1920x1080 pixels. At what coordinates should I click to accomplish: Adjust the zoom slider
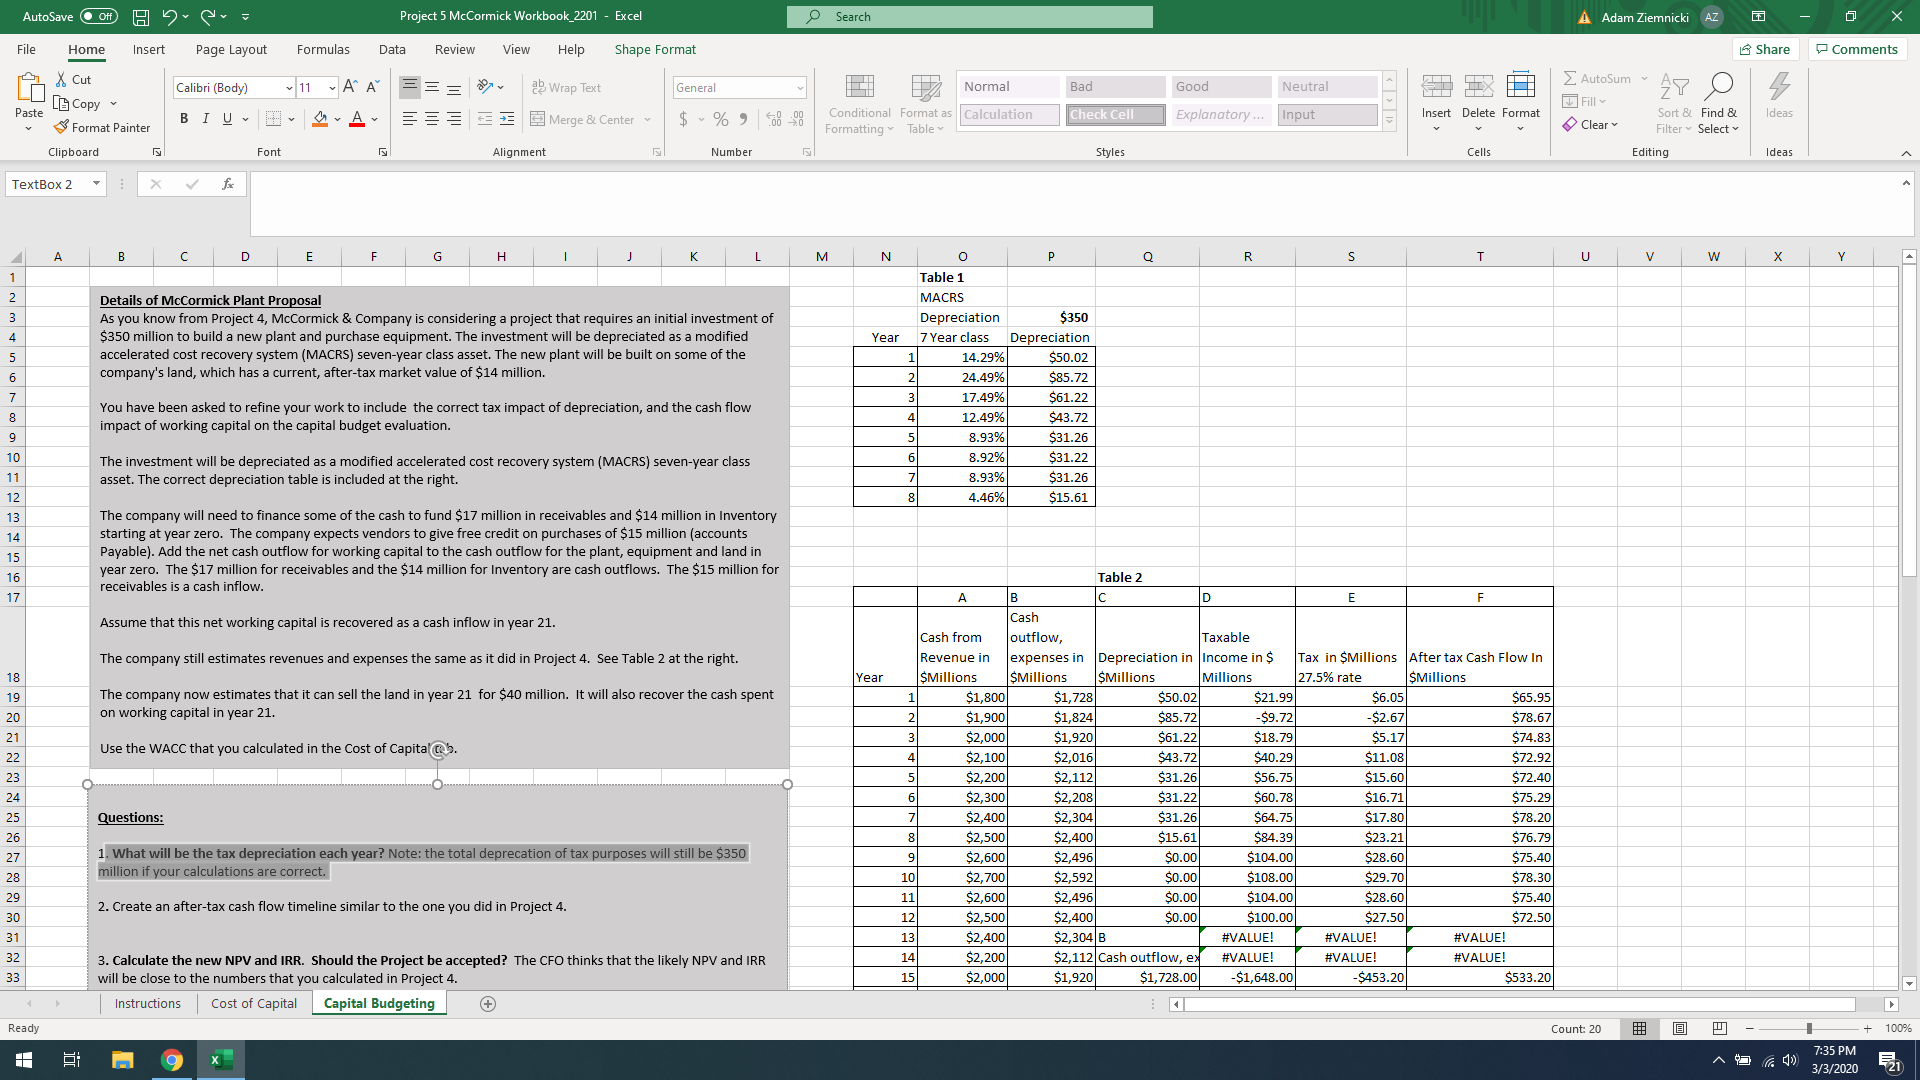click(1810, 1028)
